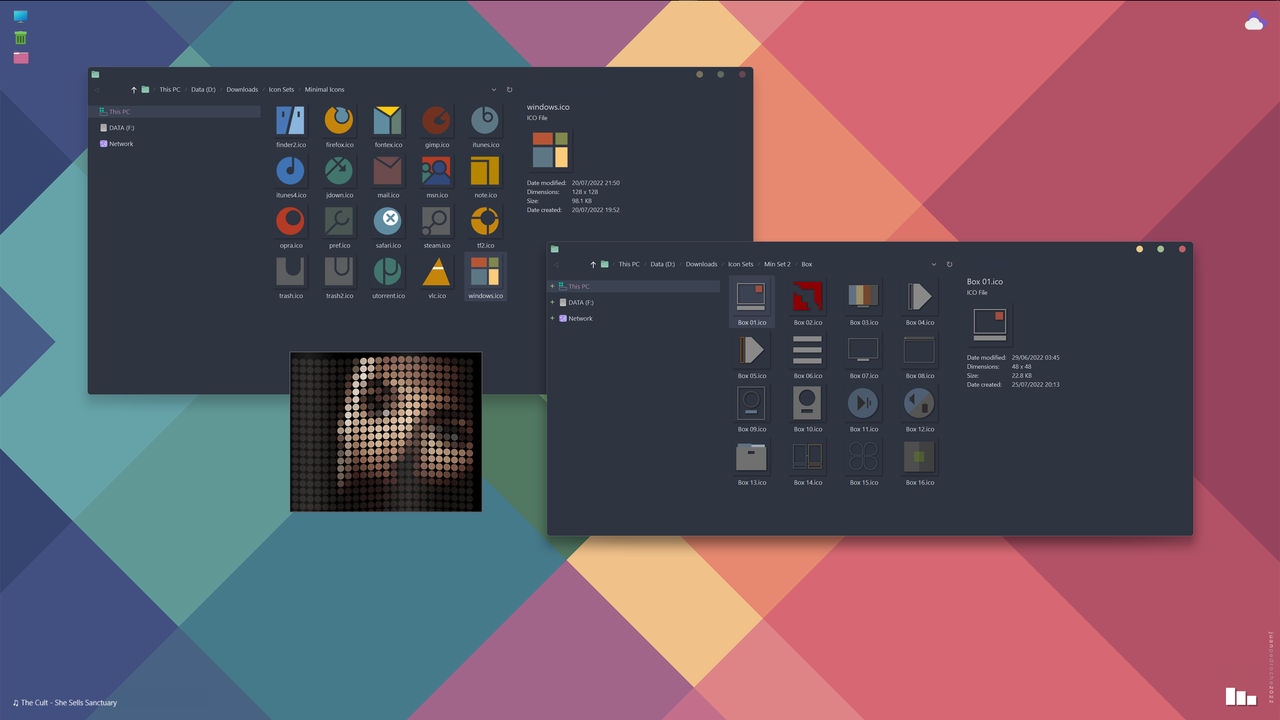Select the pref.ico file
1280x720 pixels.
(x=339, y=227)
